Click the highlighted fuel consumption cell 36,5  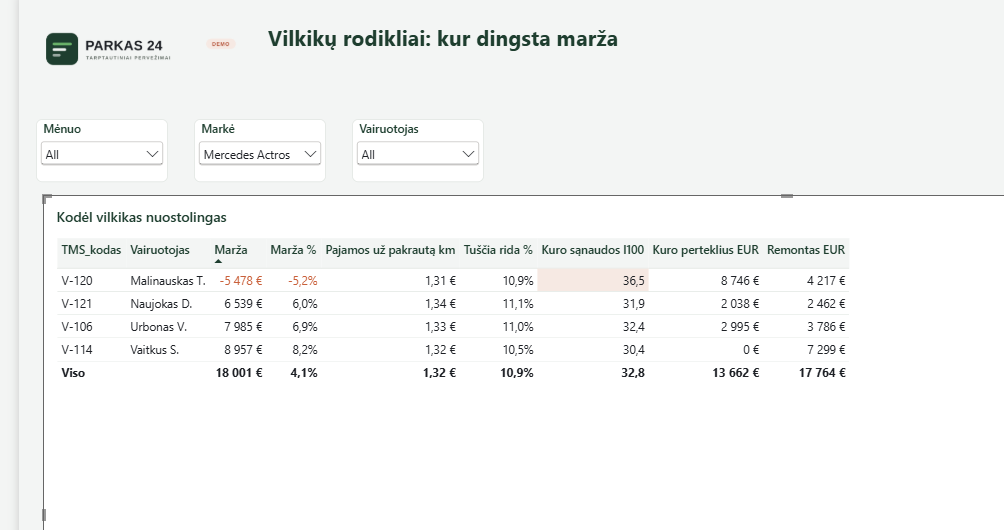593,280
